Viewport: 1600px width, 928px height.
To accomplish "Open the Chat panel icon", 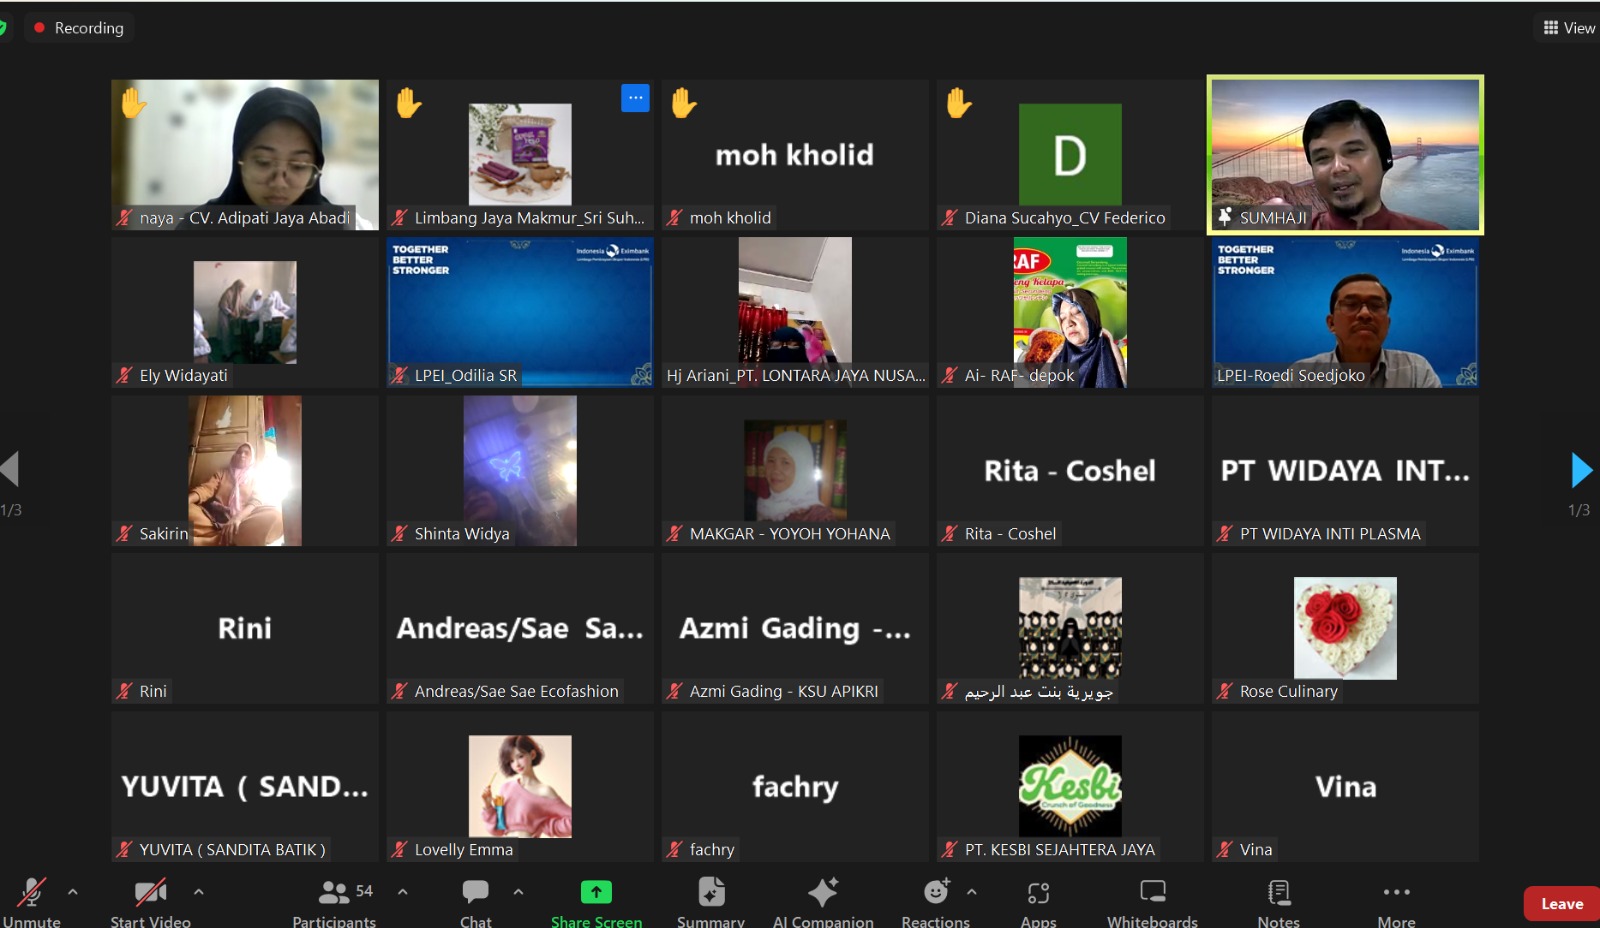I will (x=475, y=892).
